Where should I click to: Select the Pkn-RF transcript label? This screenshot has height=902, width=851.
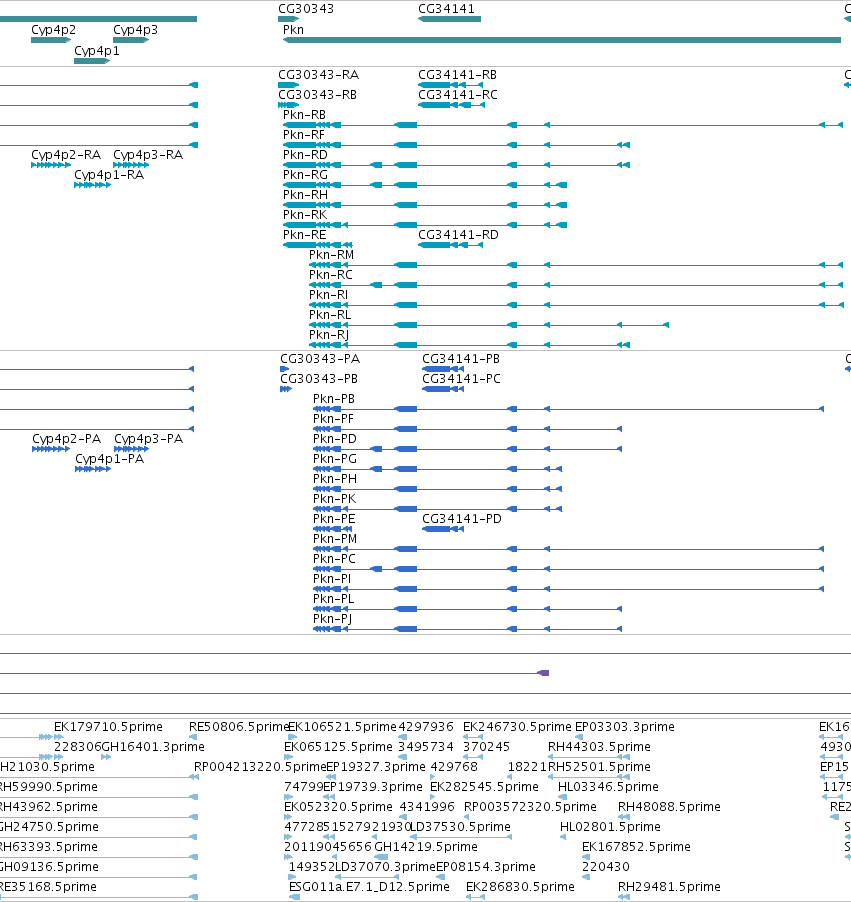[304, 135]
